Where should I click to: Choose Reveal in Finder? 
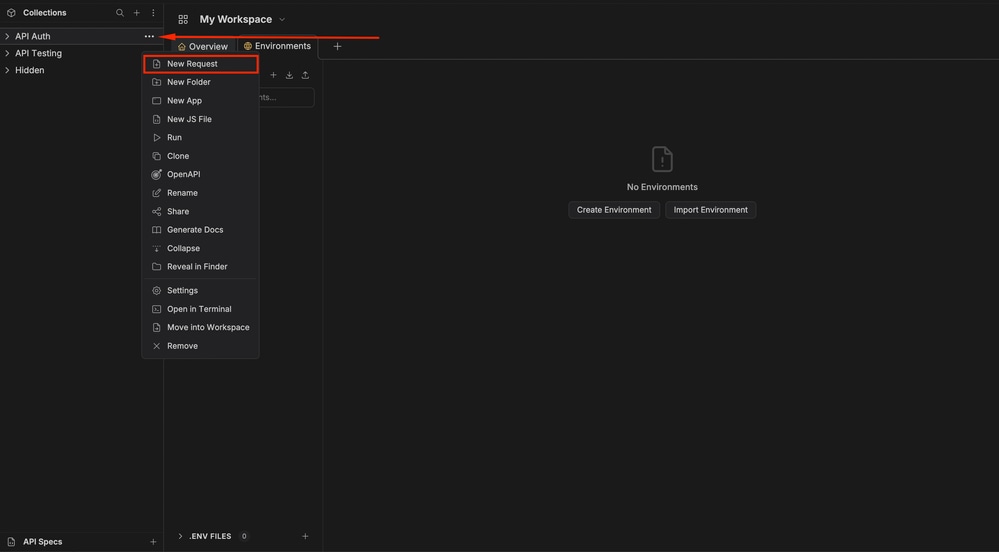(201, 267)
